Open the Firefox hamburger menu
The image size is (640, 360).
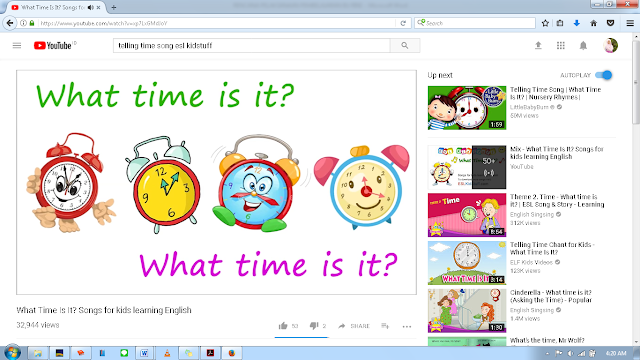630,23
